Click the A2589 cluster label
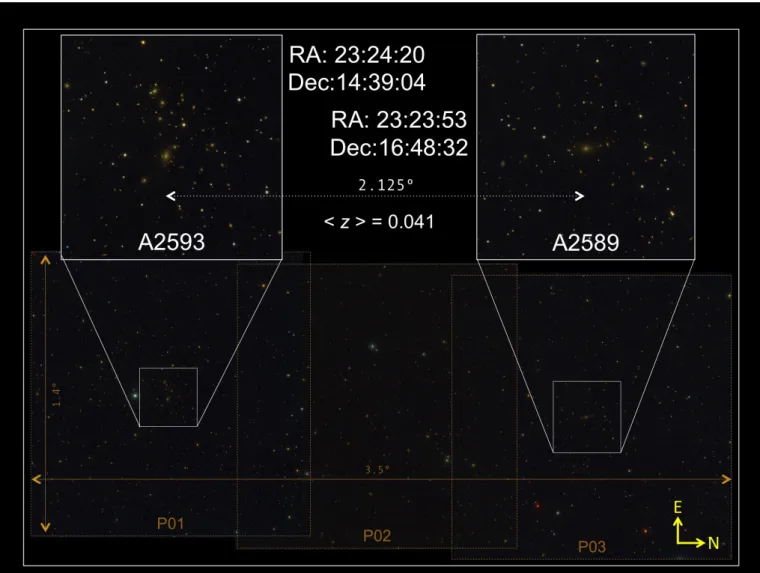 (586, 243)
